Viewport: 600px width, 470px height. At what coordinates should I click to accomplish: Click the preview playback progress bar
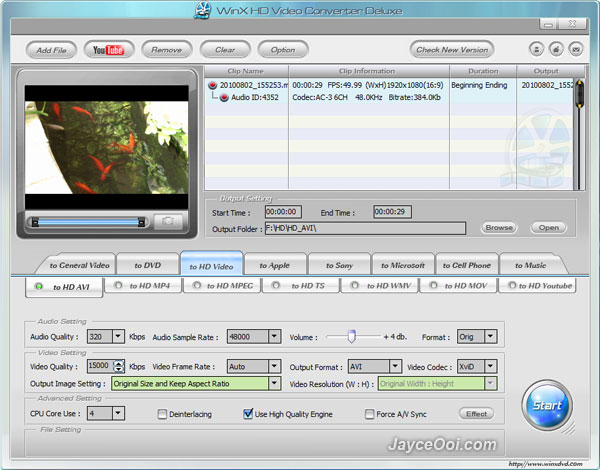[x=88, y=222]
